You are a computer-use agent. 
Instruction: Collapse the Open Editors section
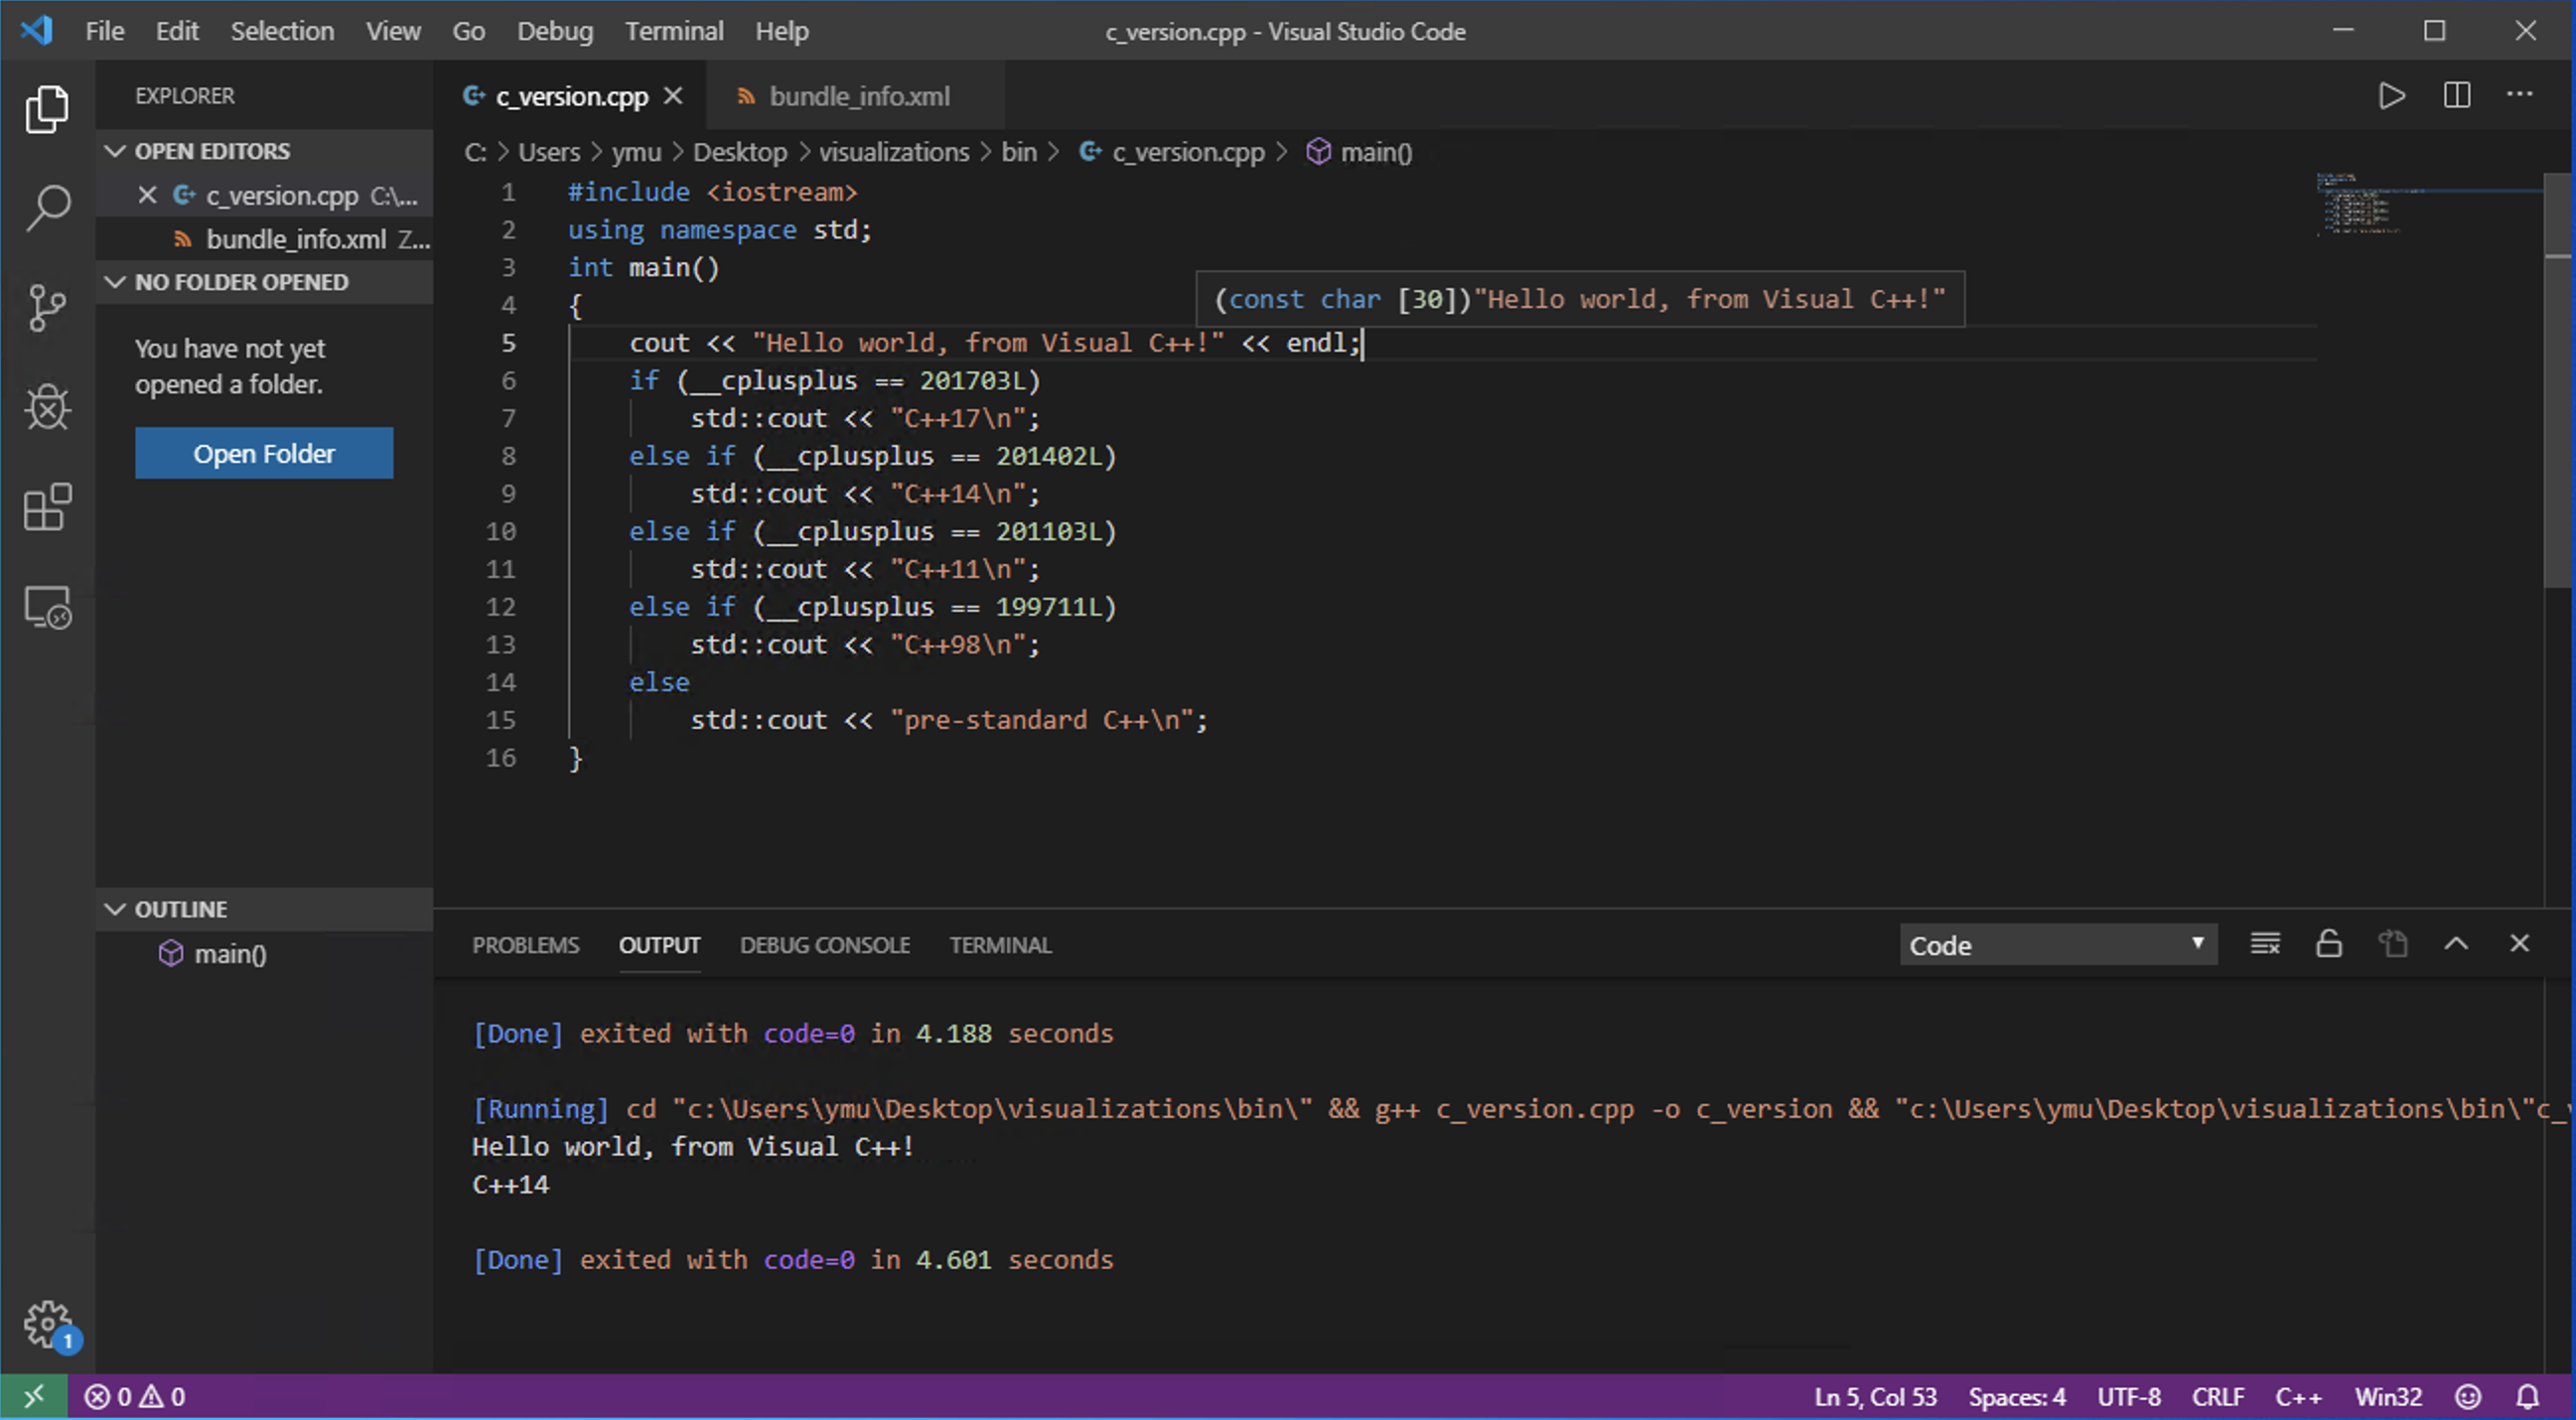tap(115, 151)
